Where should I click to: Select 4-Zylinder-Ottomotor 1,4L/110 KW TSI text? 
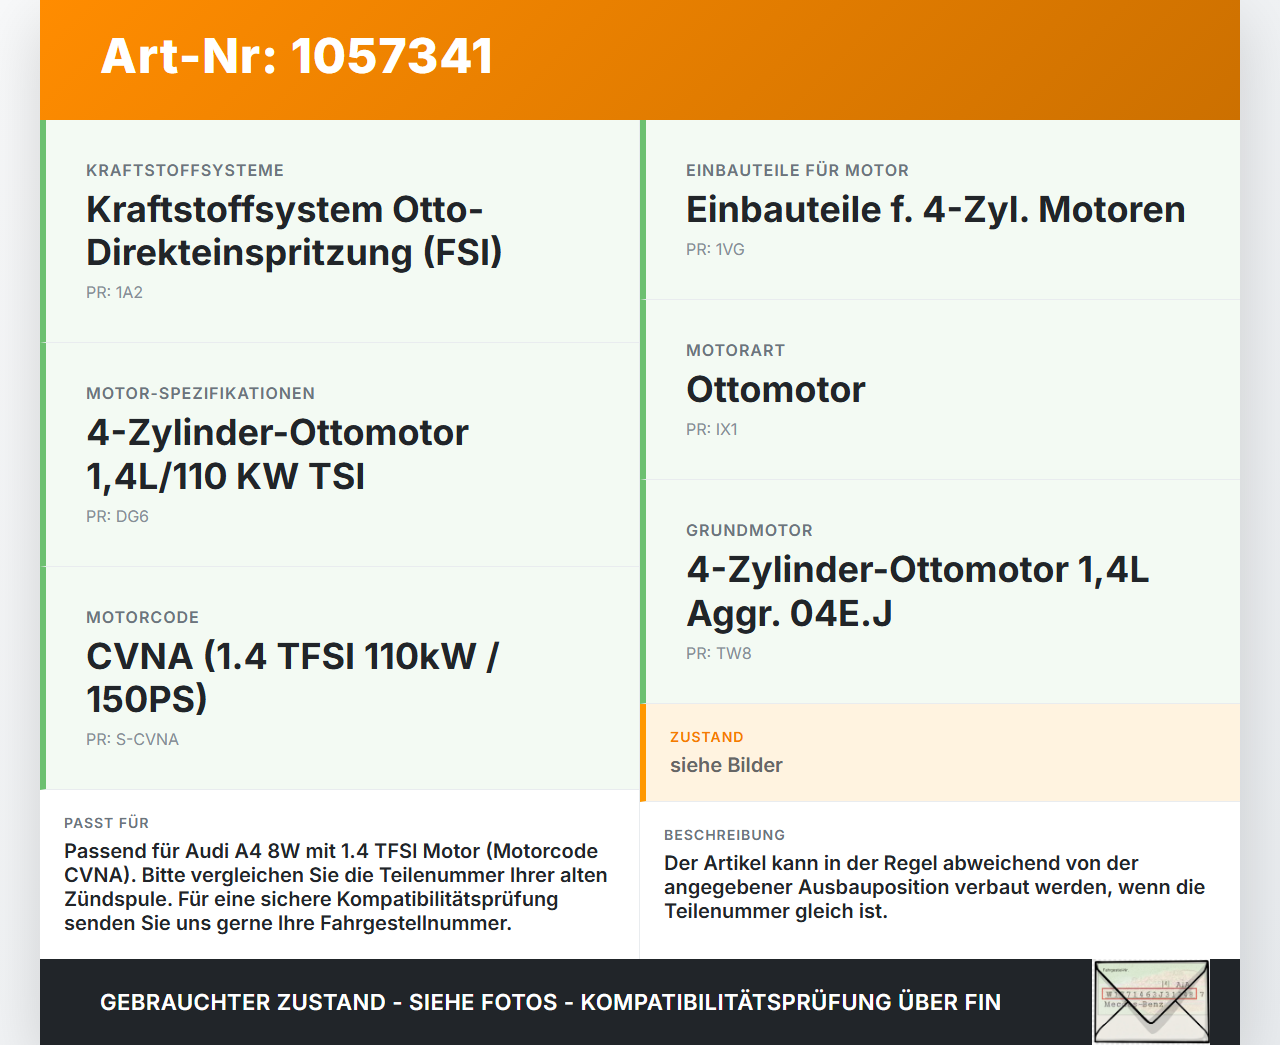pyautogui.click(x=277, y=454)
